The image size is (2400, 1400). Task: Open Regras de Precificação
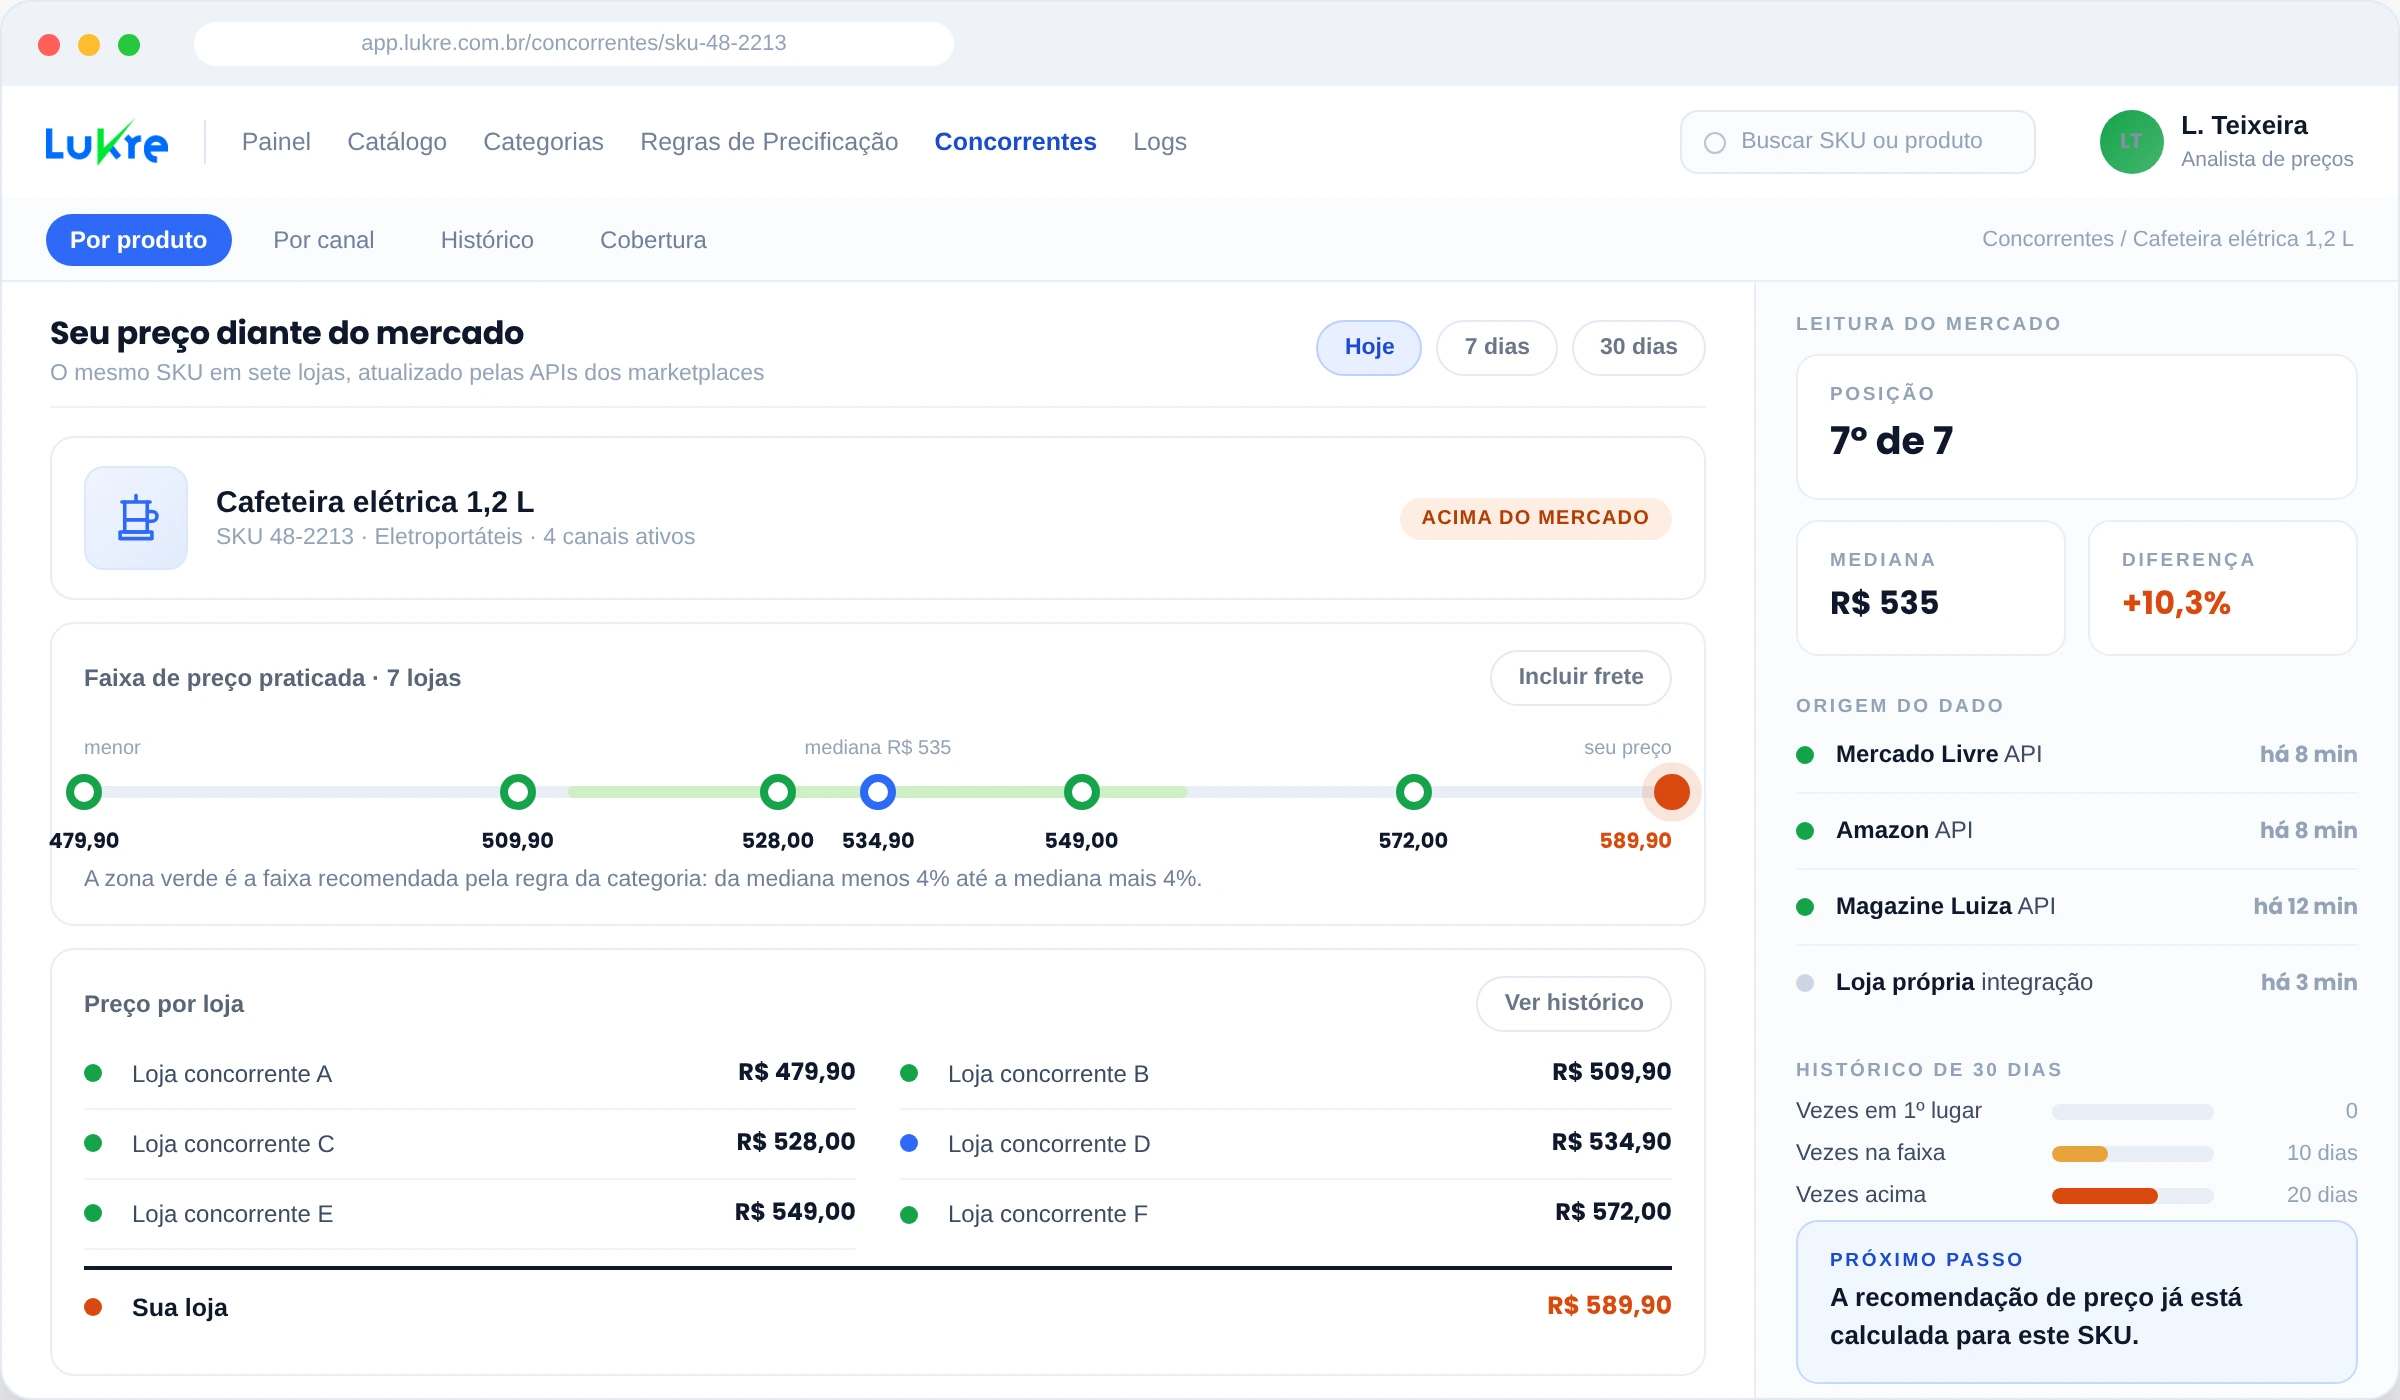pos(769,142)
